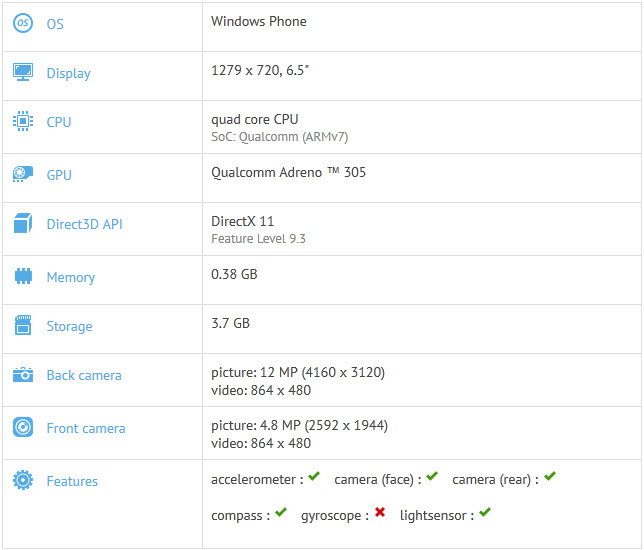The image size is (644, 550).
Task: Click the Memory chip icon
Action: 22,277
